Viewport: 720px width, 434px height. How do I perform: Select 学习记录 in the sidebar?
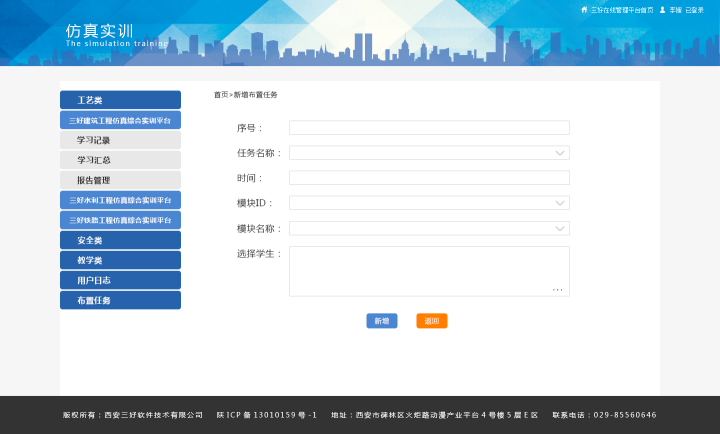(120, 140)
